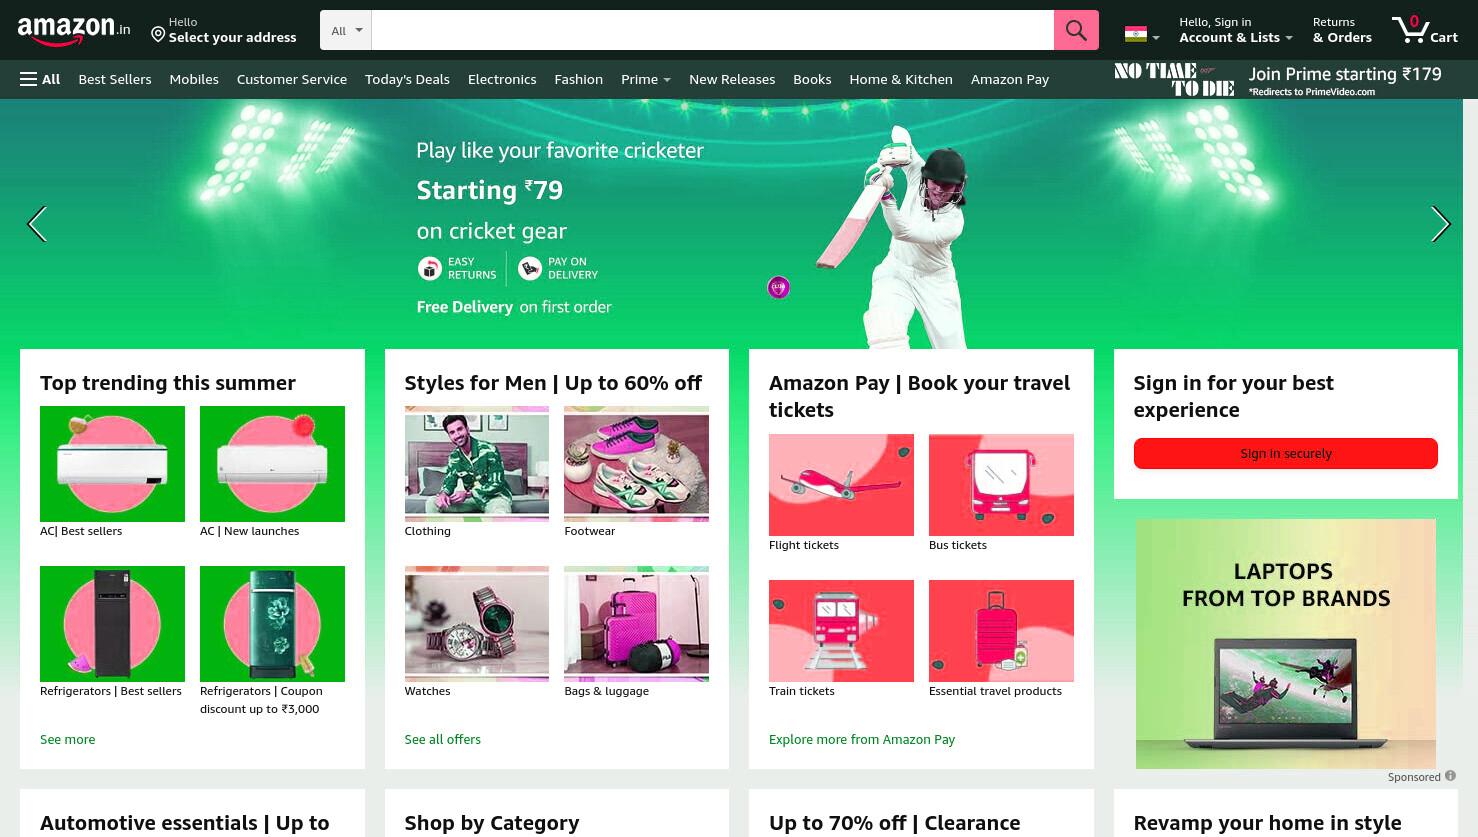Open Home & Kitchen nav item
Screen dimensions: 1478x837
pyautogui.click(x=901, y=79)
